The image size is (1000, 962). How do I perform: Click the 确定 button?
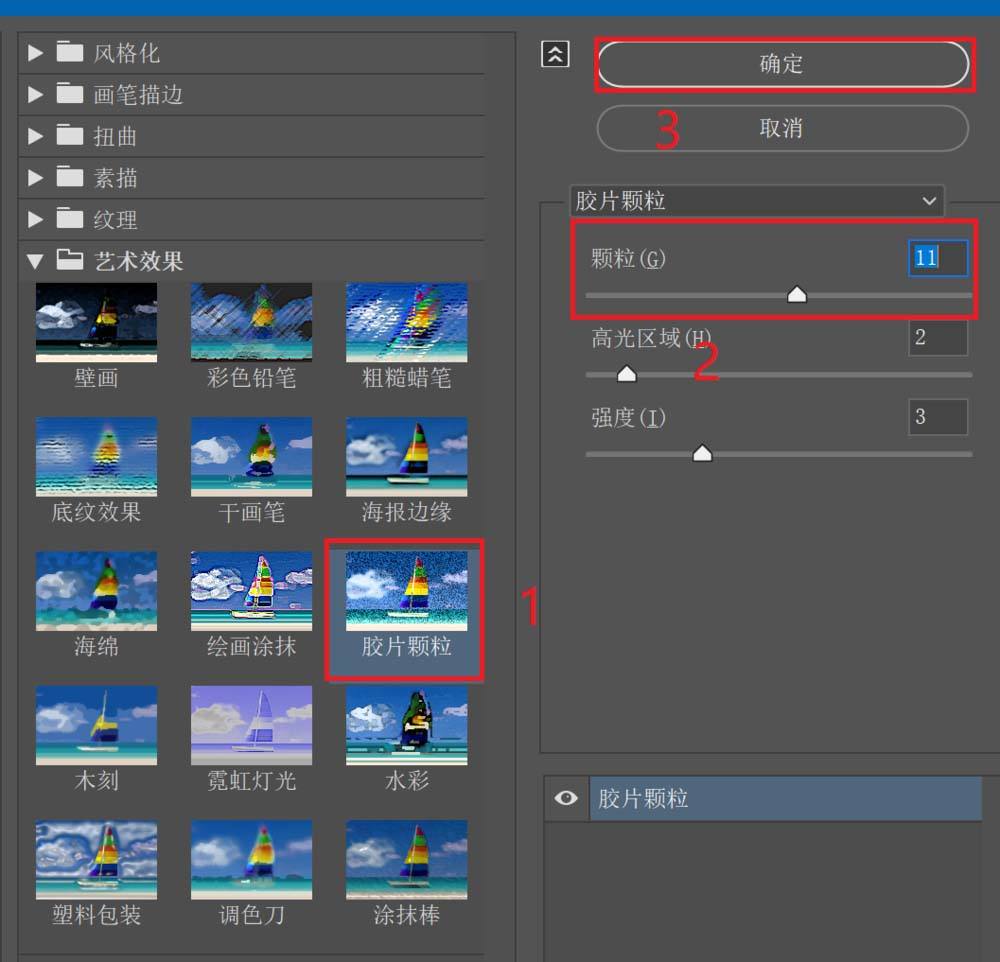click(782, 65)
